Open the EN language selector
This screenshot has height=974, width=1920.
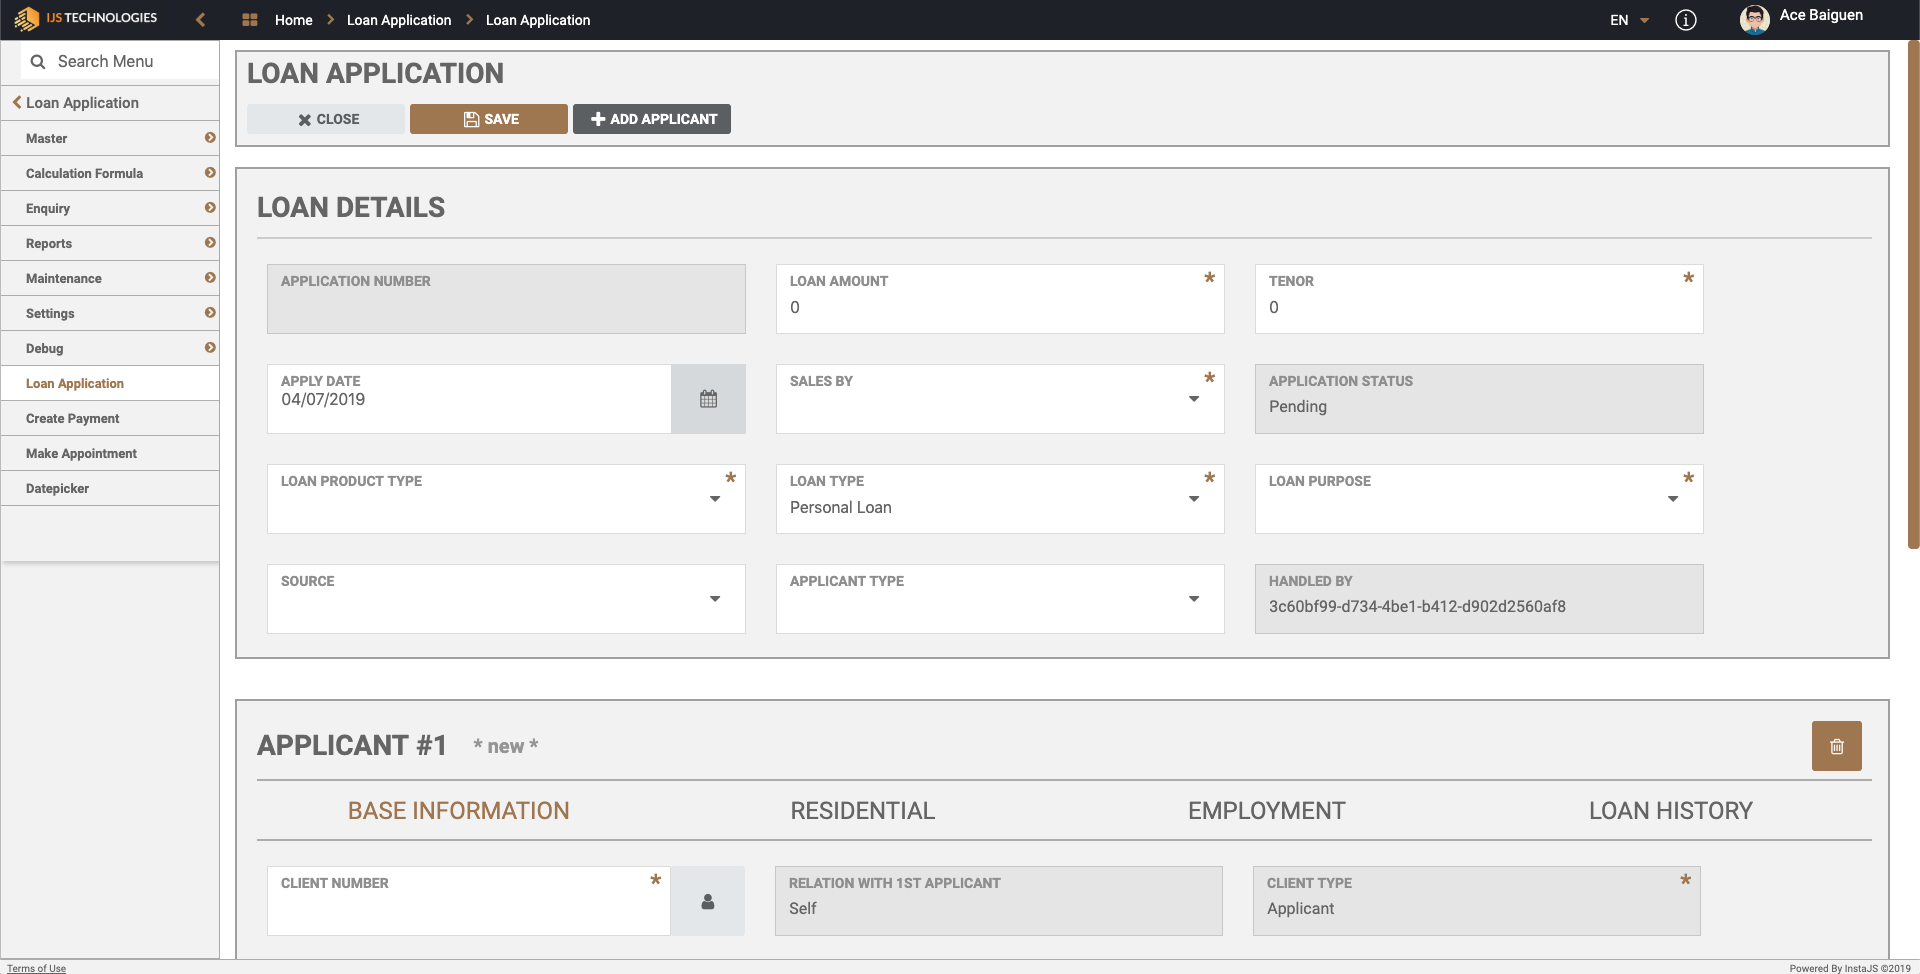click(1628, 20)
